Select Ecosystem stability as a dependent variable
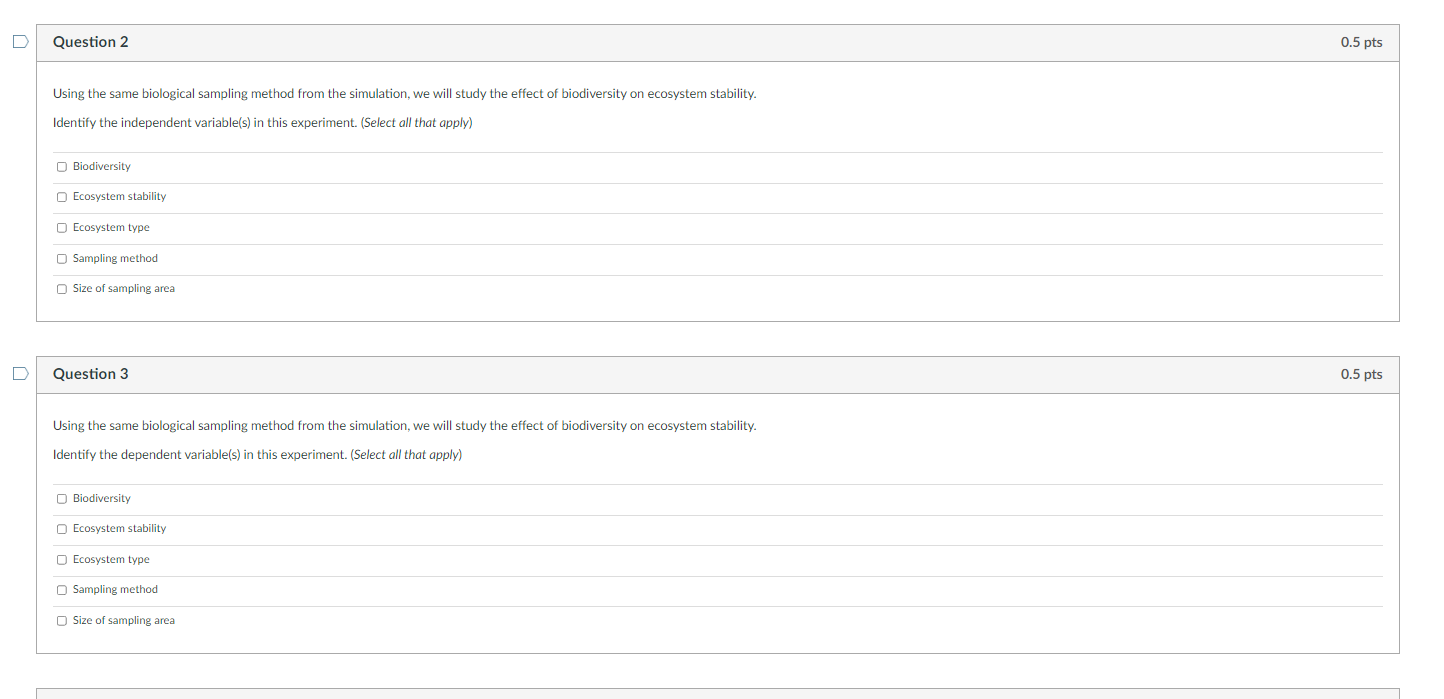The width and height of the screenshot is (1444, 699). [61, 528]
